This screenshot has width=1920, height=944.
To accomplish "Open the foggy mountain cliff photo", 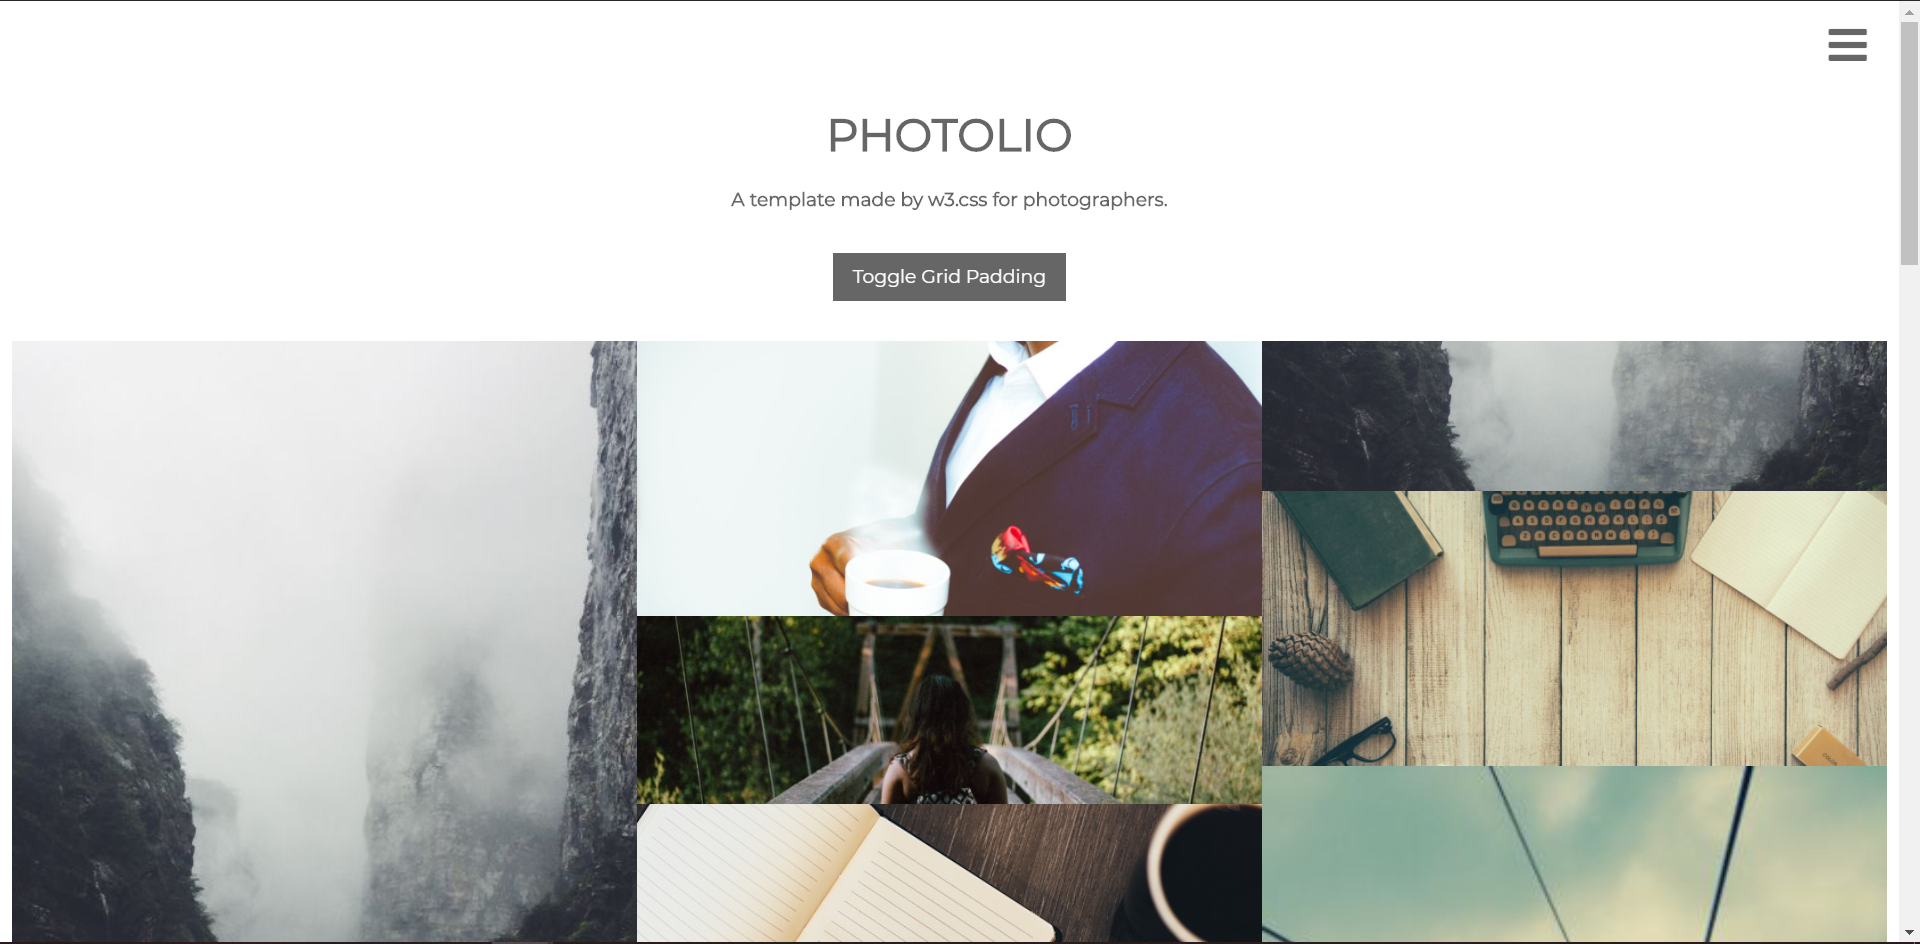I will (324, 641).
